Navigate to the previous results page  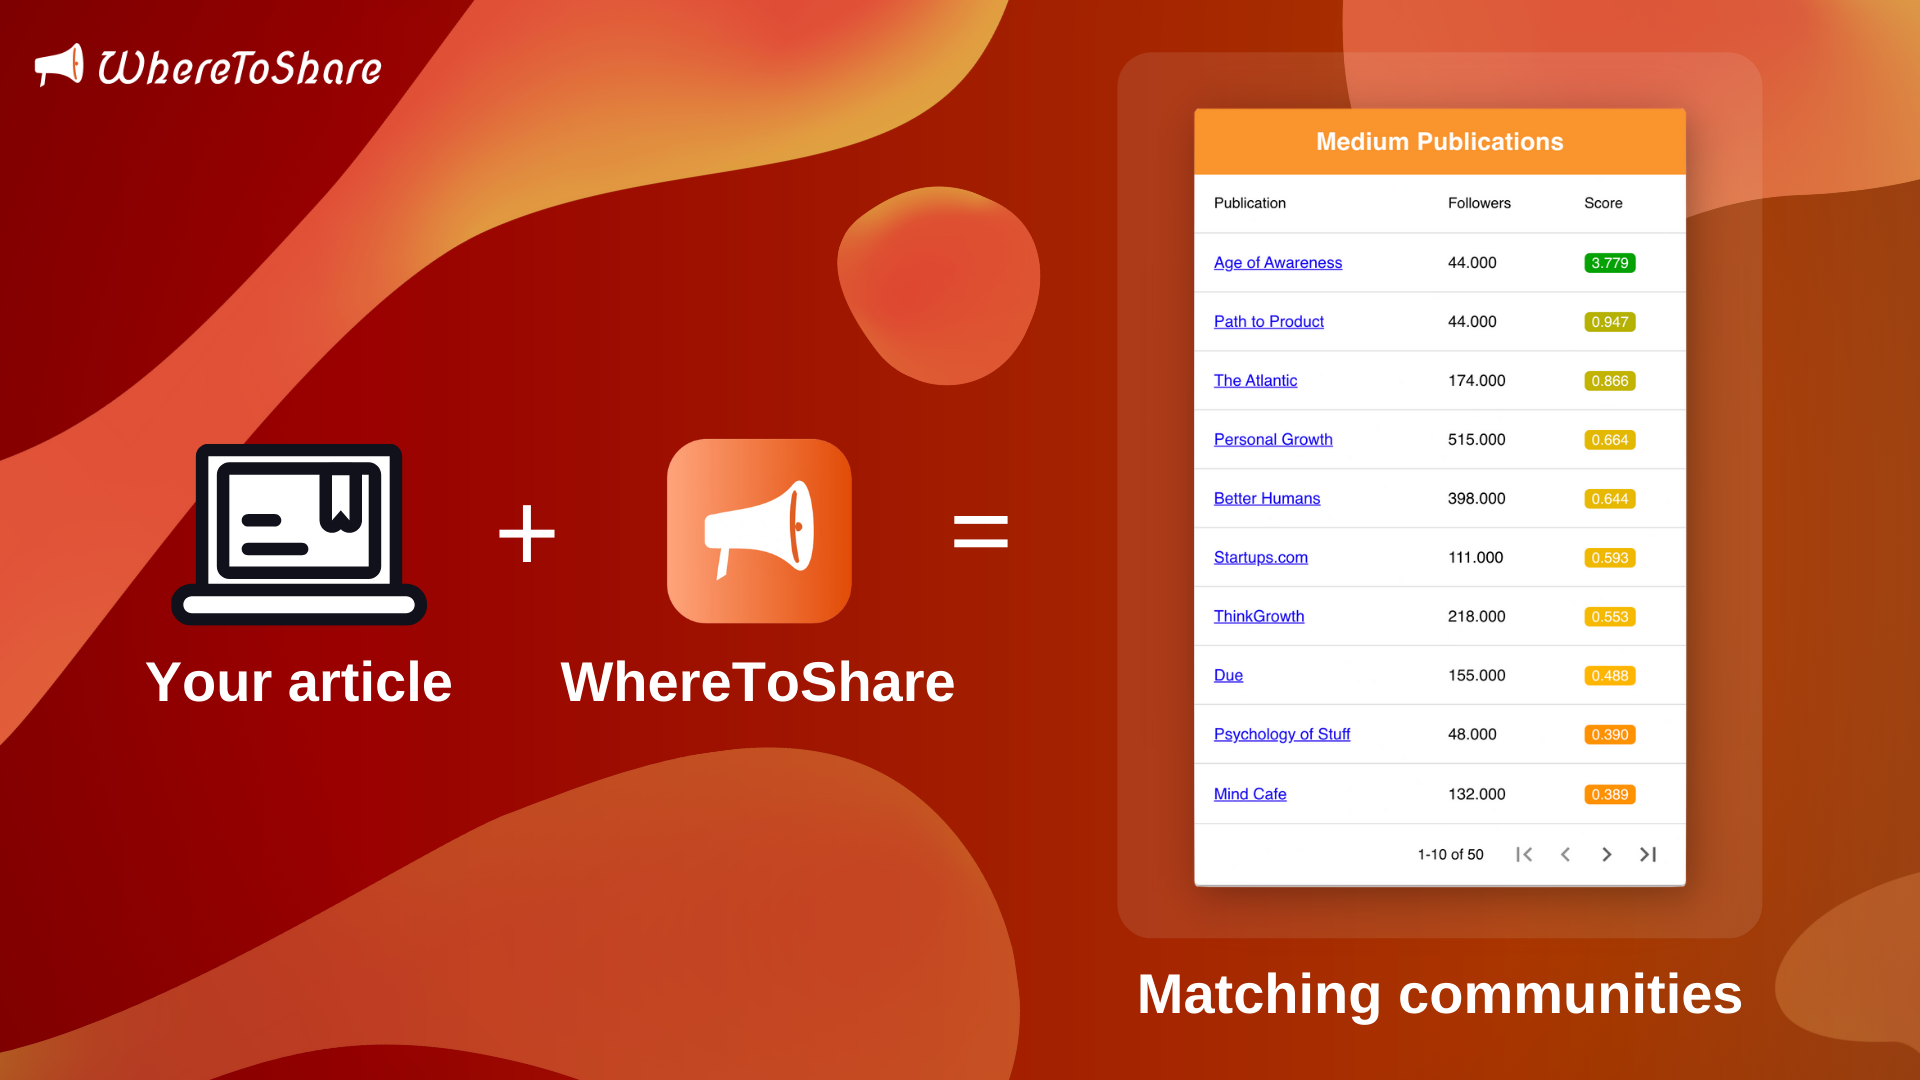pyautogui.click(x=1565, y=854)
